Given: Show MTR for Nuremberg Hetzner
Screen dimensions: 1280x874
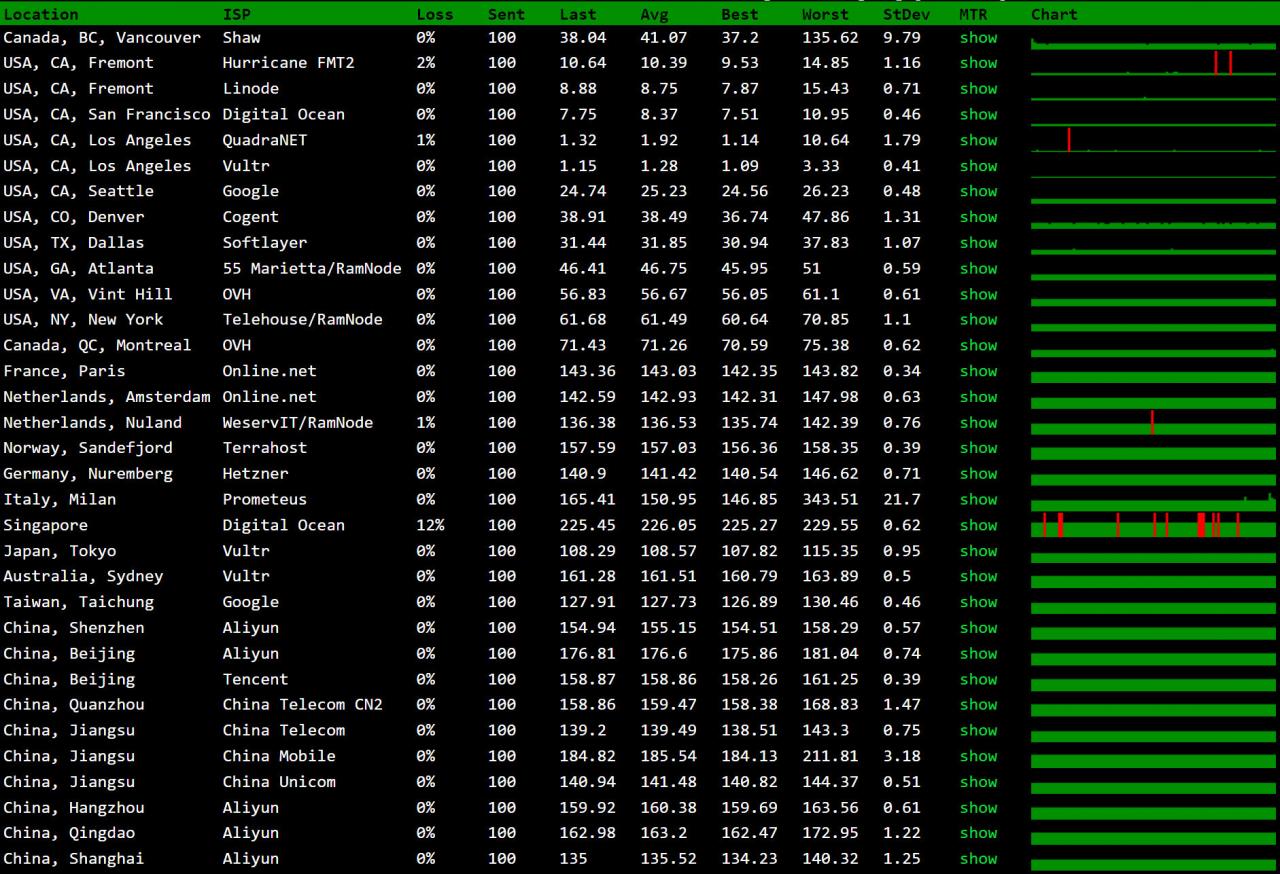Looking at the screenshot, I should pyautogui.click(x=978, y=474).
